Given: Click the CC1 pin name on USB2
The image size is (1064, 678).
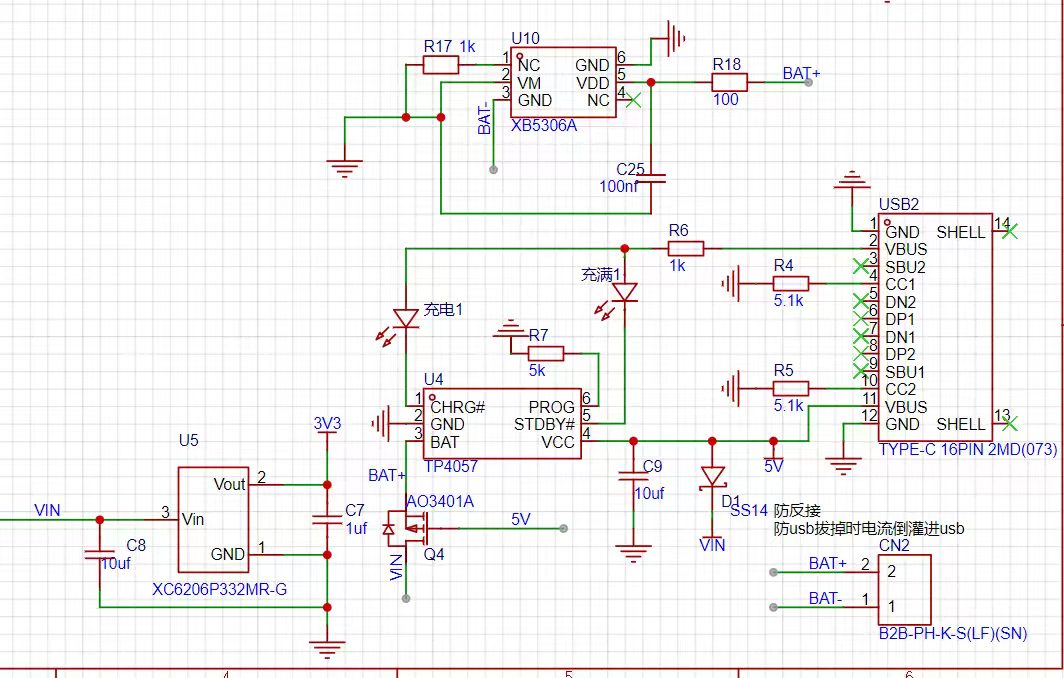Looking at the screenshot, I should pyautogui.click(x=900, y=284).
